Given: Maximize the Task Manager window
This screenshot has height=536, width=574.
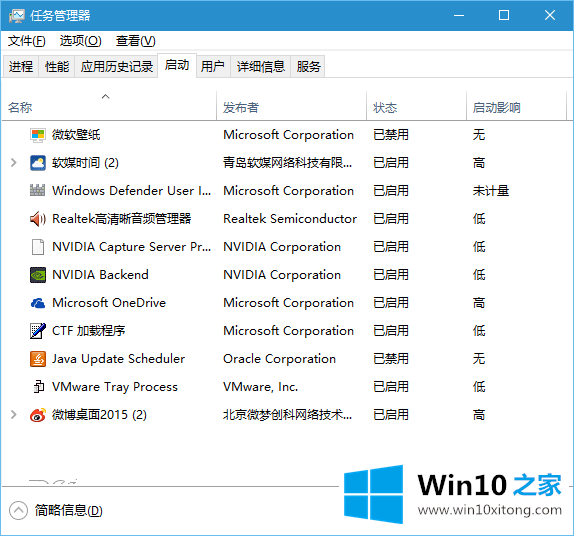Looking at the screenshot, I should coord(504,15).
